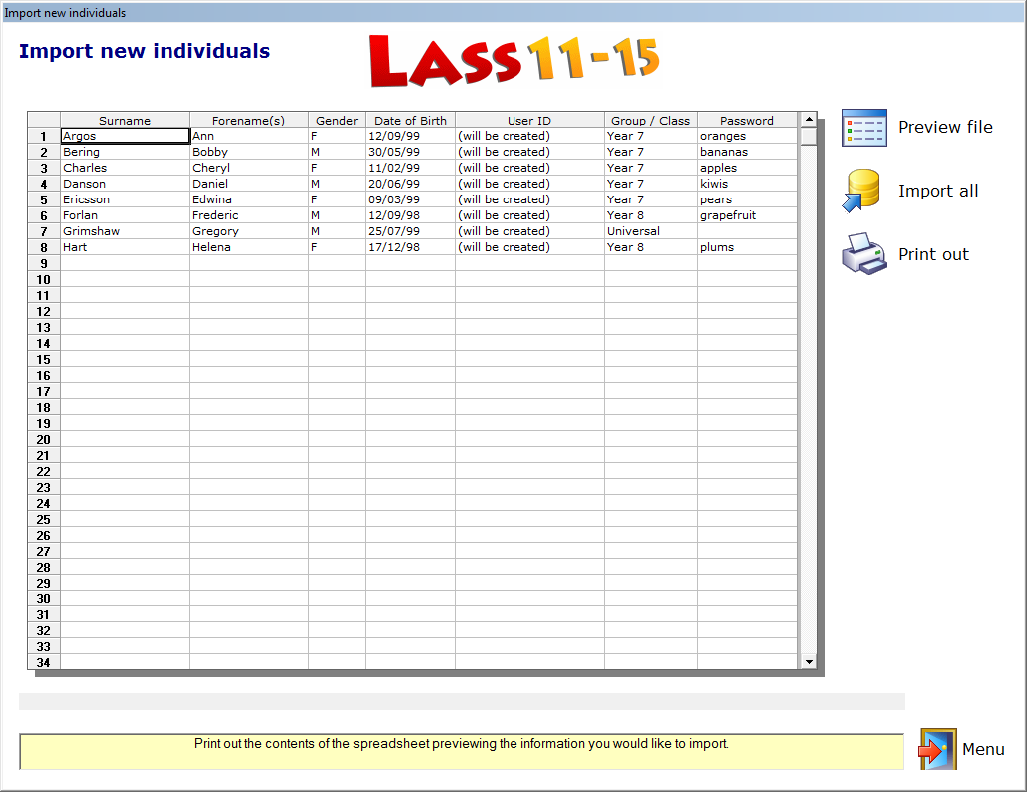Screen dimensions: 1027x792
Task: Select the Password column header
Action: click(747, 120)
